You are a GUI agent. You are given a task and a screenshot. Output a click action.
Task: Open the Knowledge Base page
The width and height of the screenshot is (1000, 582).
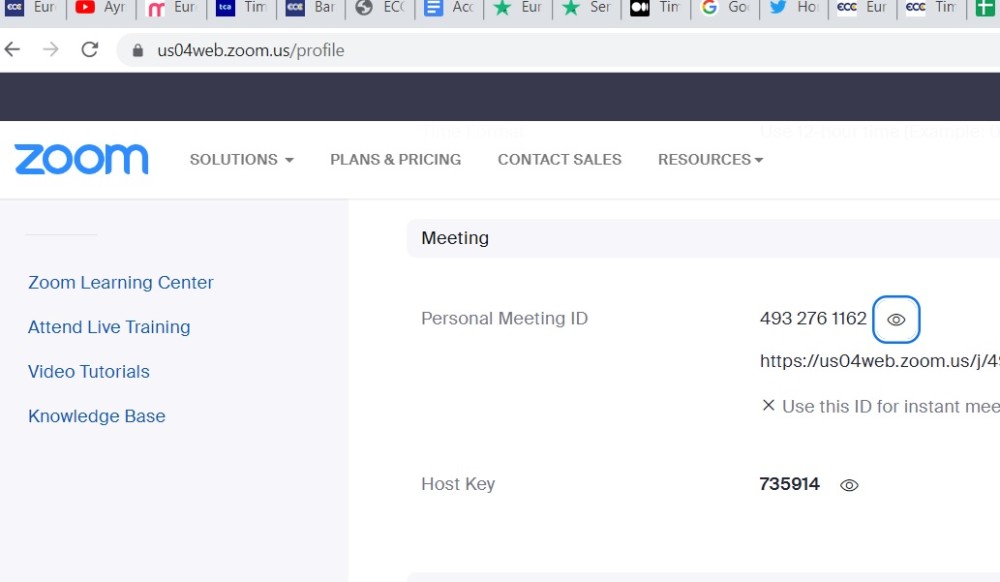click(x=96, y=416)
